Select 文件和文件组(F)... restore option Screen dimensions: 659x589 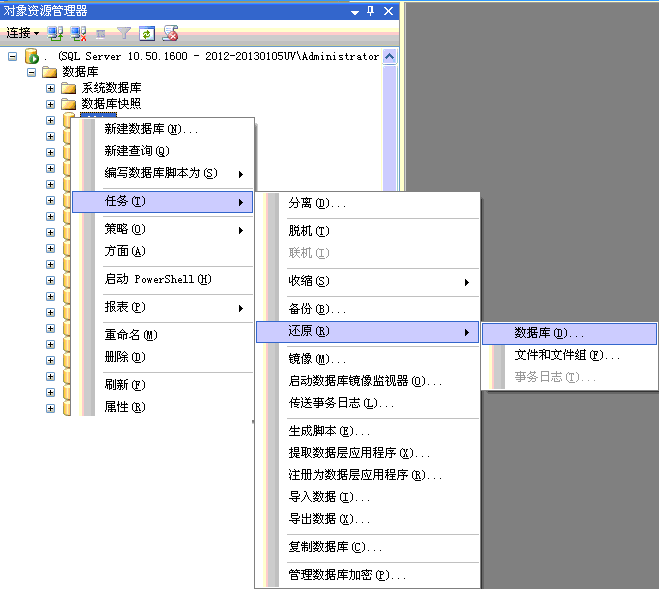pos(567,355)
